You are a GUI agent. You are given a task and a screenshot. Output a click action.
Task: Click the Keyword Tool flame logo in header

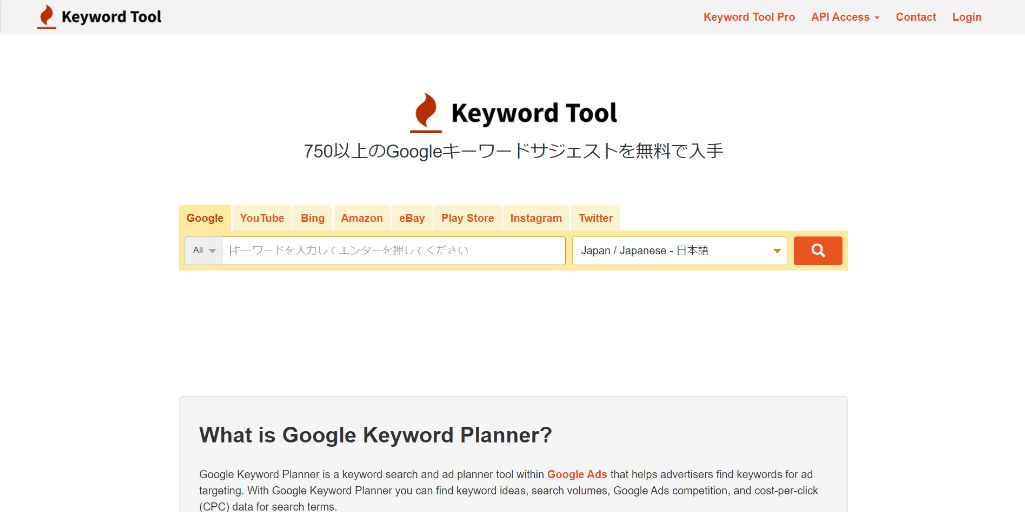click(x=46, y=17)
